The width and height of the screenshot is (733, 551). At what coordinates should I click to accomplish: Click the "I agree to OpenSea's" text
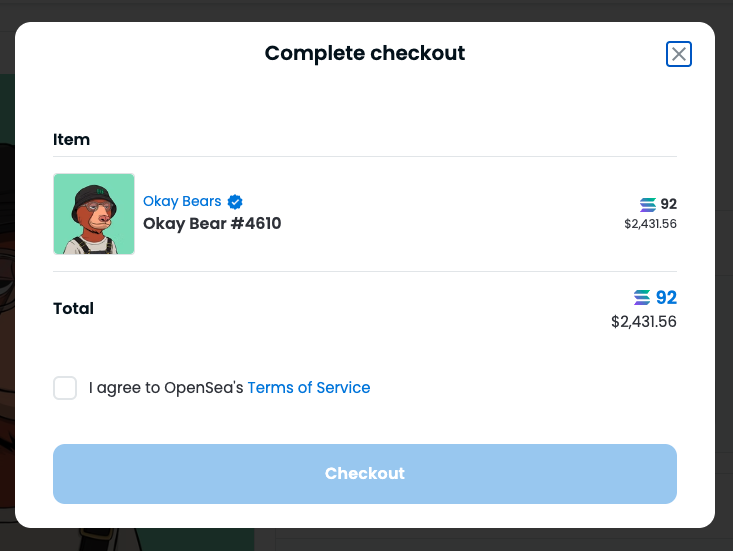click(x=166, y=388)
